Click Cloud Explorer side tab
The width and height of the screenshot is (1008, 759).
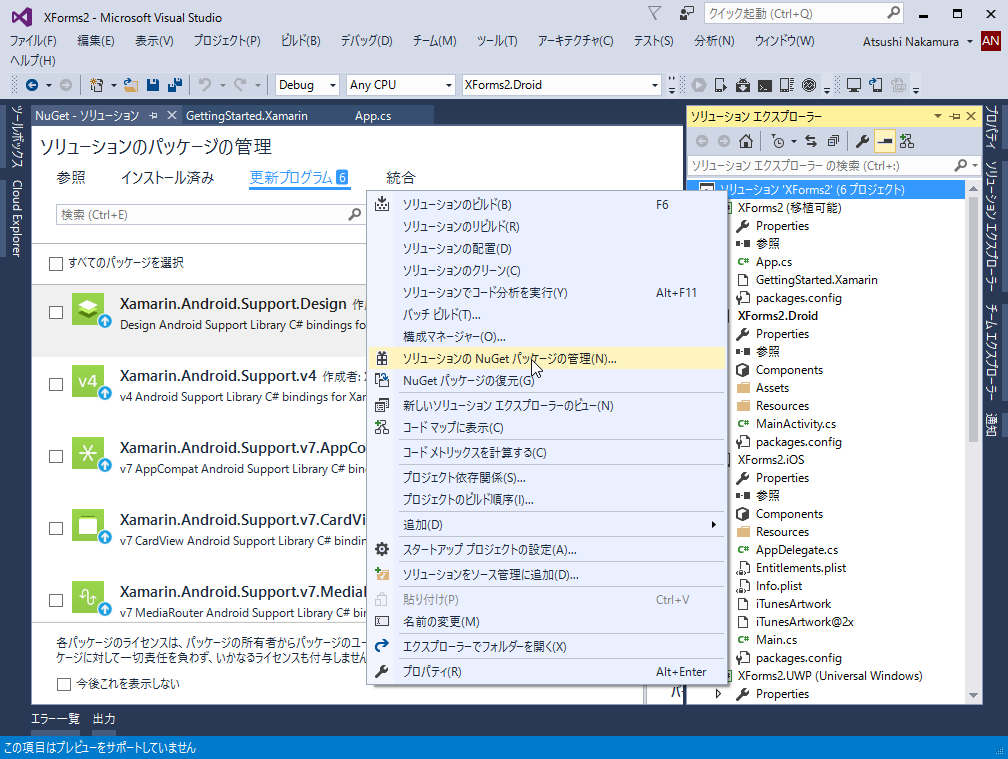pos(16,218)
